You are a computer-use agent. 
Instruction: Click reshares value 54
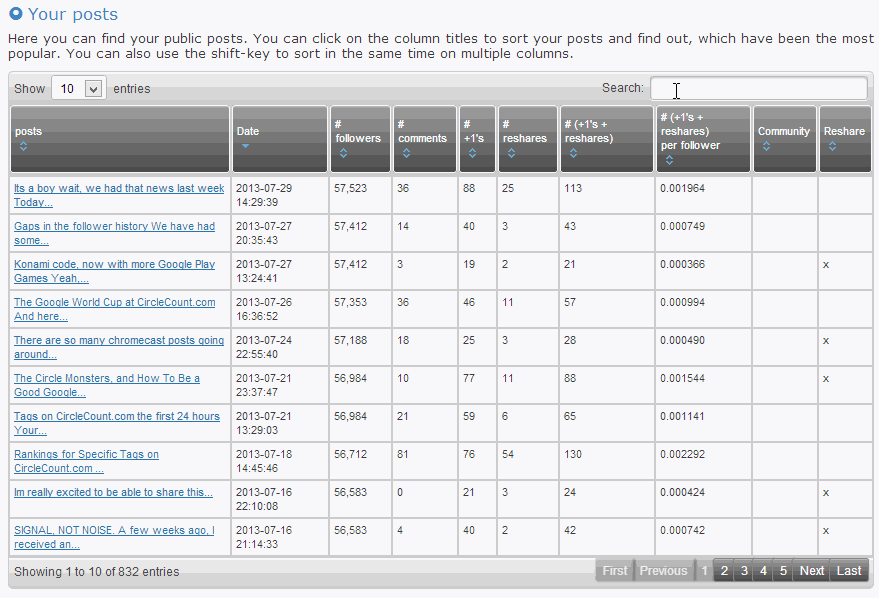click(x=508, y=455)
